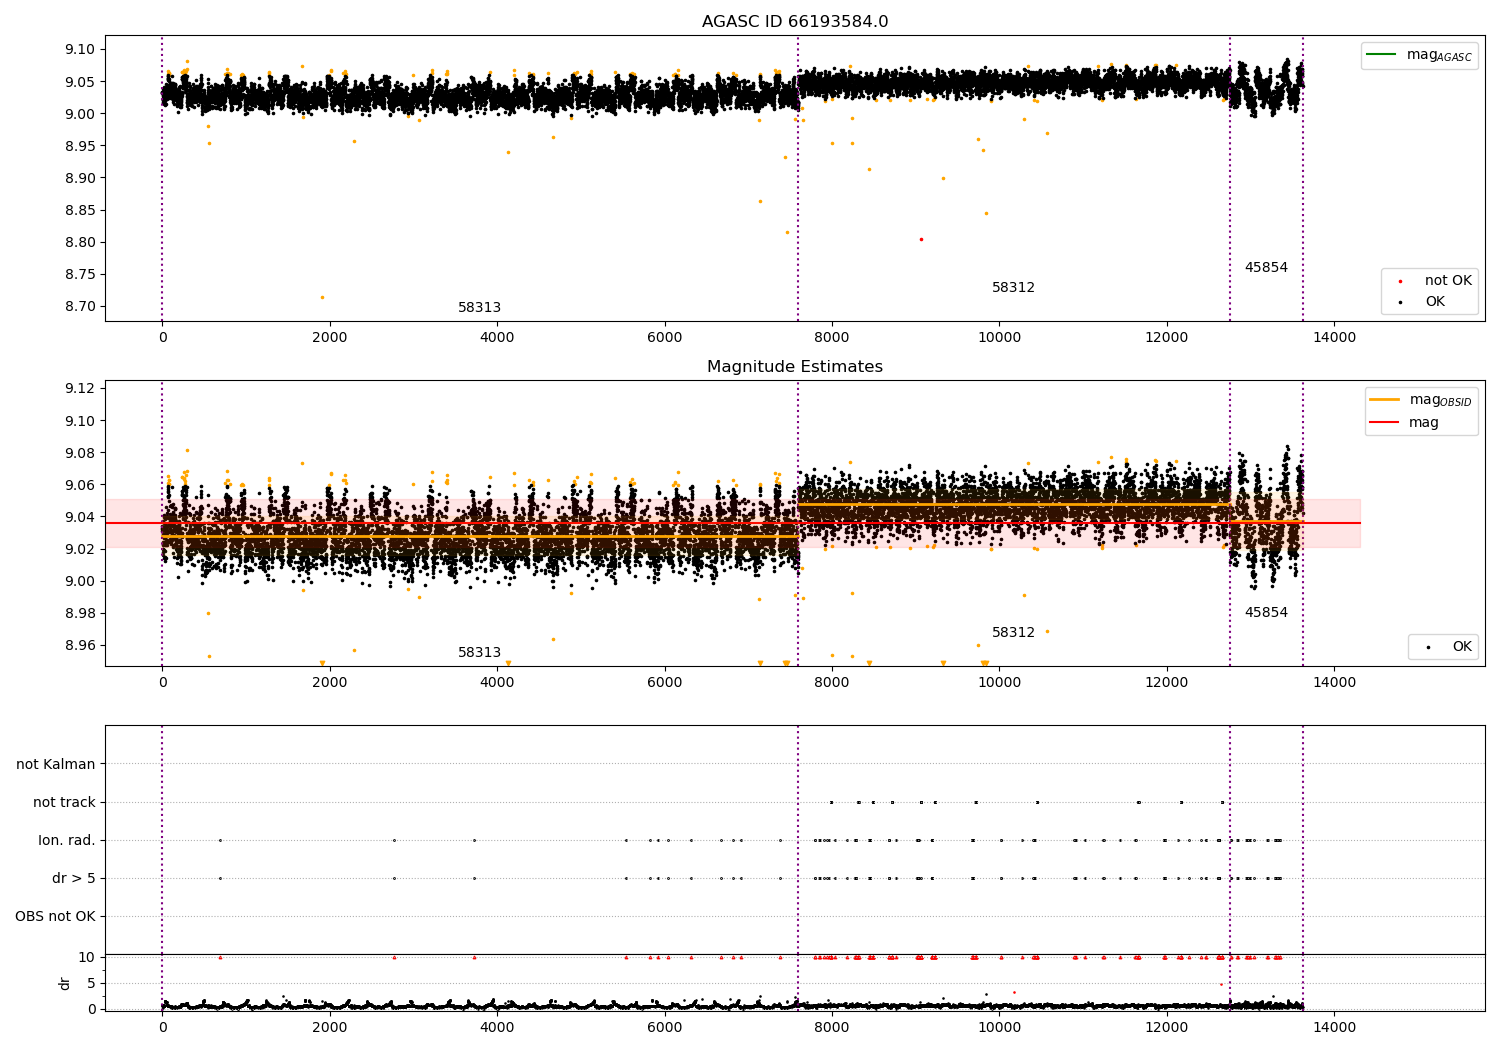Click the 'not OK' legend entry
Viewport: 1500px width, 1050px height.
1435,281
